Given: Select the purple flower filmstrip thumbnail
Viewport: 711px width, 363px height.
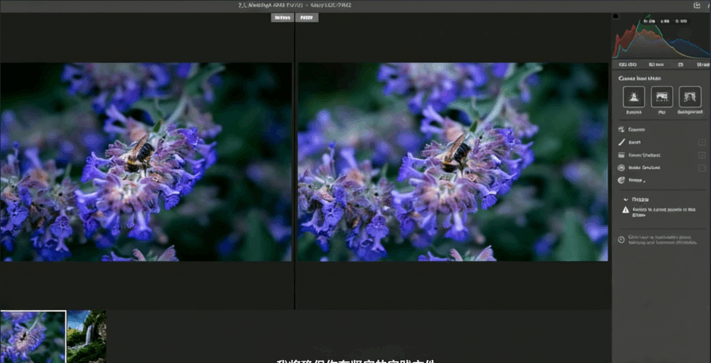Looking at the screenshot, I should [33, 337].
